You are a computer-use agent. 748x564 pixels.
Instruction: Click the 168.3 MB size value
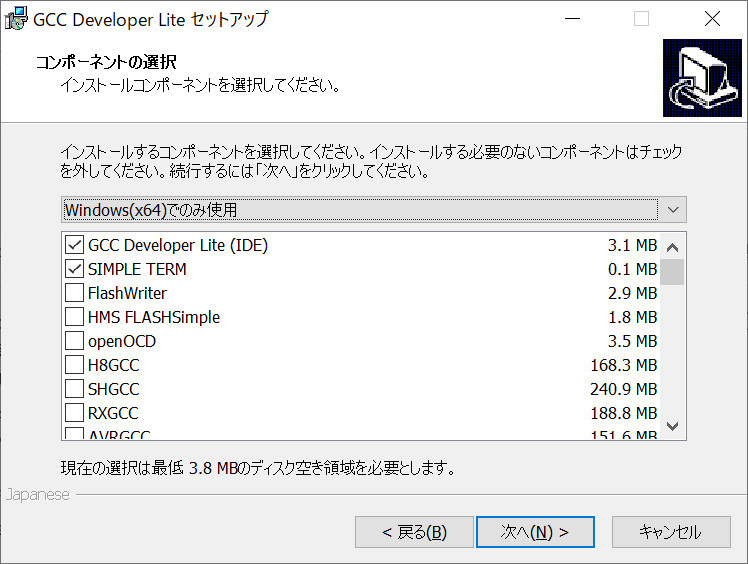click(624, 366)
